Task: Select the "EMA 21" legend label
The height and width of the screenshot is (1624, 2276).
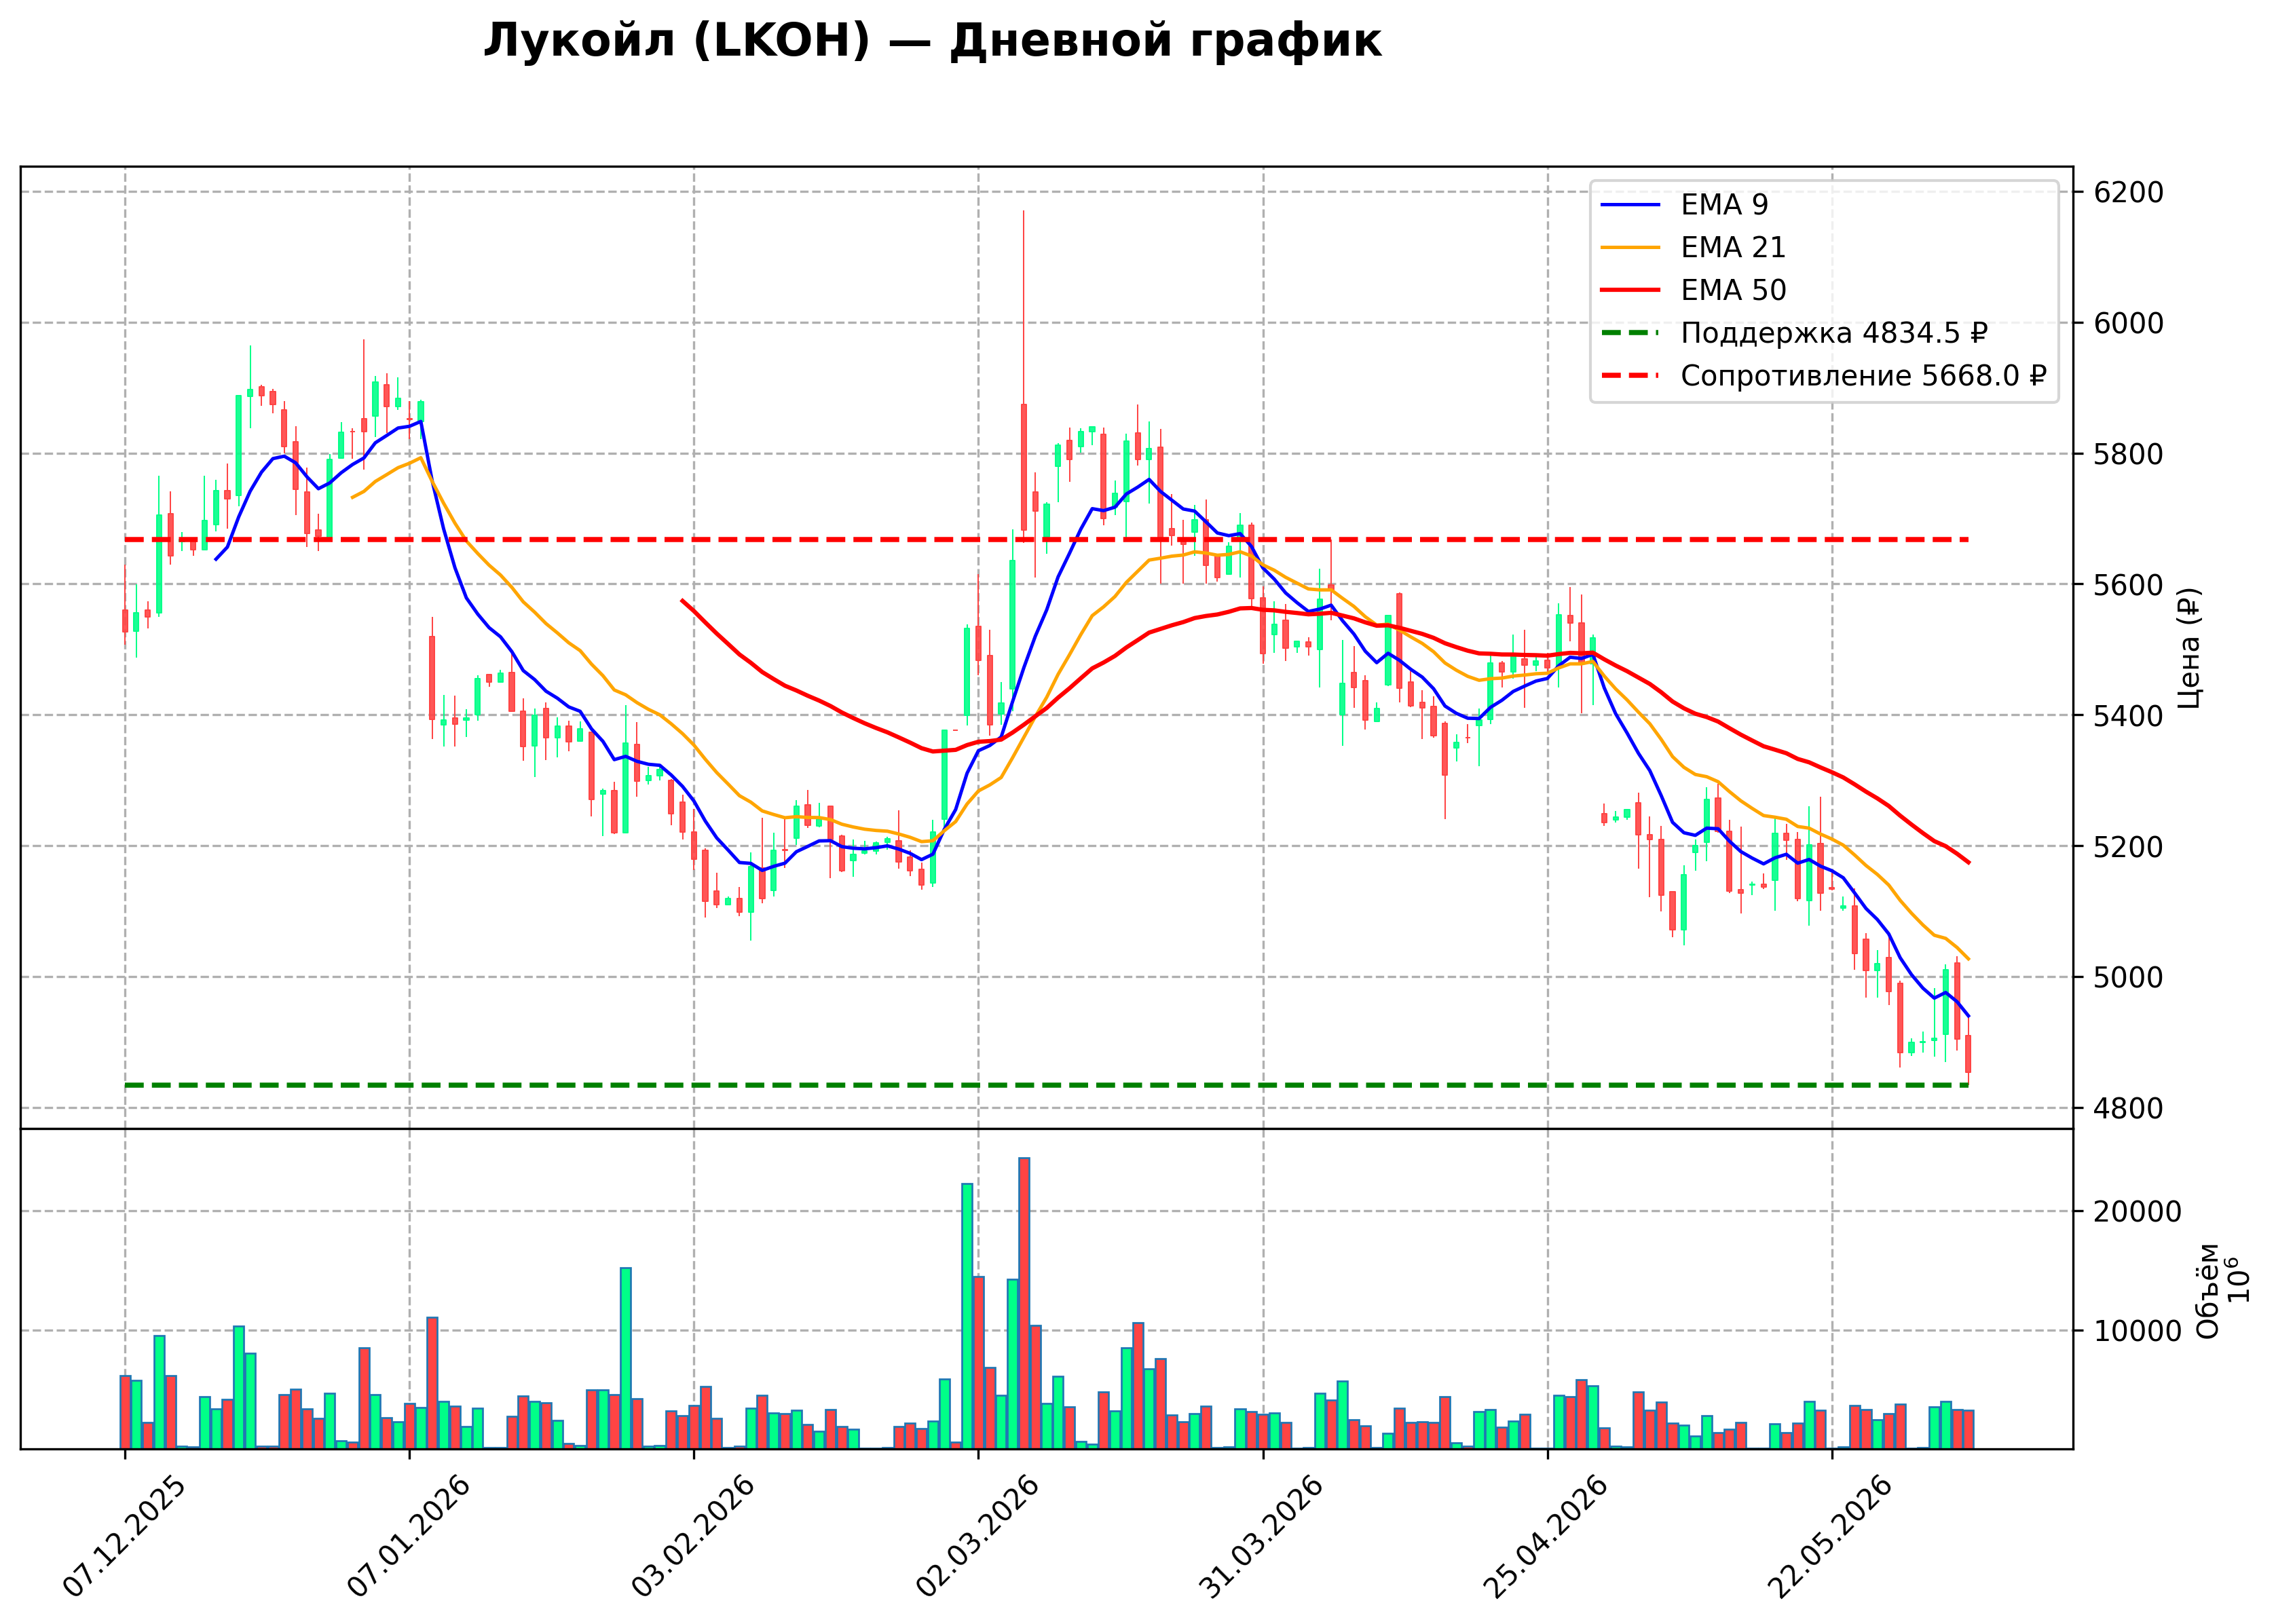Action: 1733,247
